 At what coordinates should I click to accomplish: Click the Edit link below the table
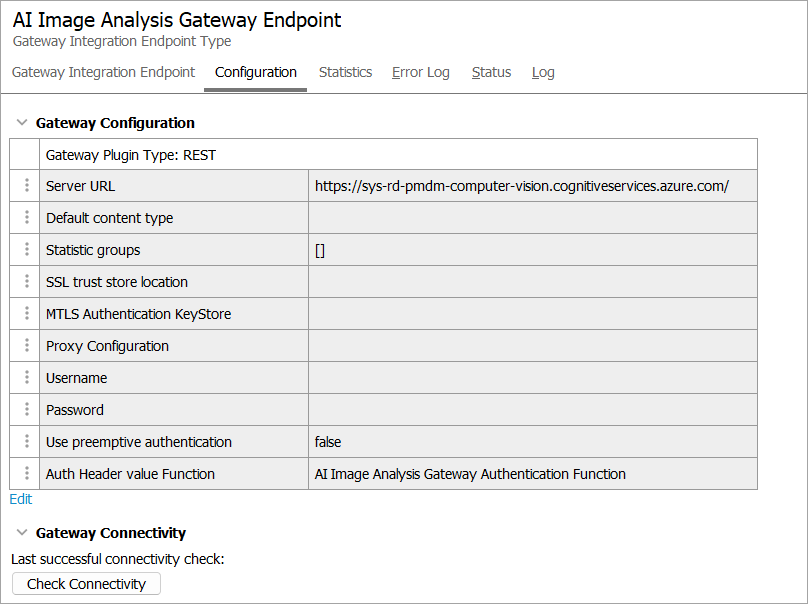(21, 499)
